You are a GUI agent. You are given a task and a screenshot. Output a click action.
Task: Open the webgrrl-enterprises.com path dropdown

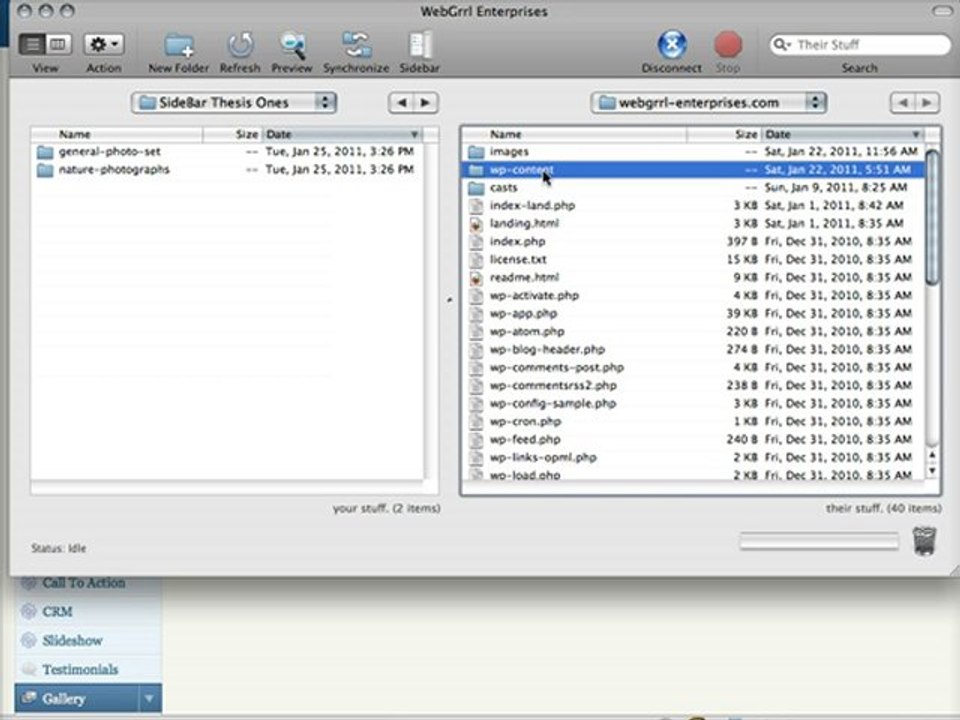coord(709,103)
